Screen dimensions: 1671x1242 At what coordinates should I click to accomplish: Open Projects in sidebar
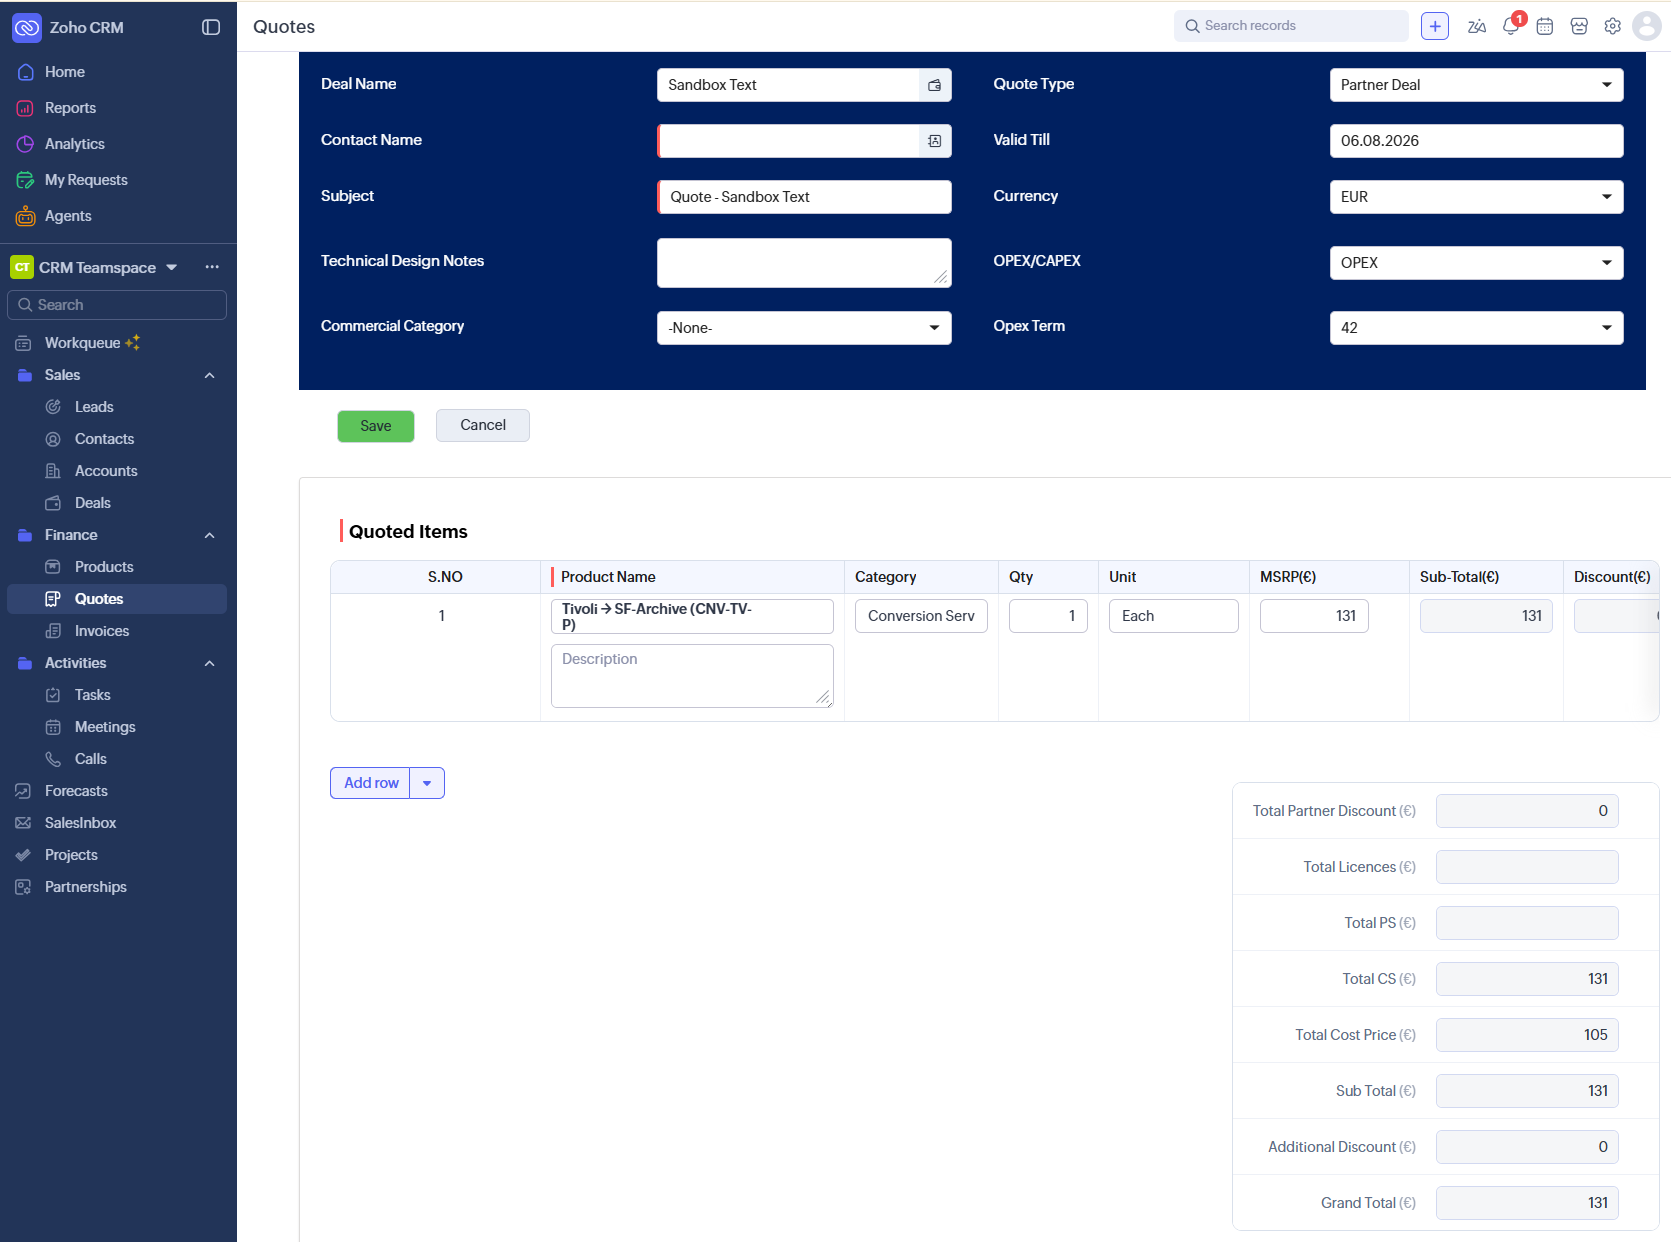tap(71, 855)
